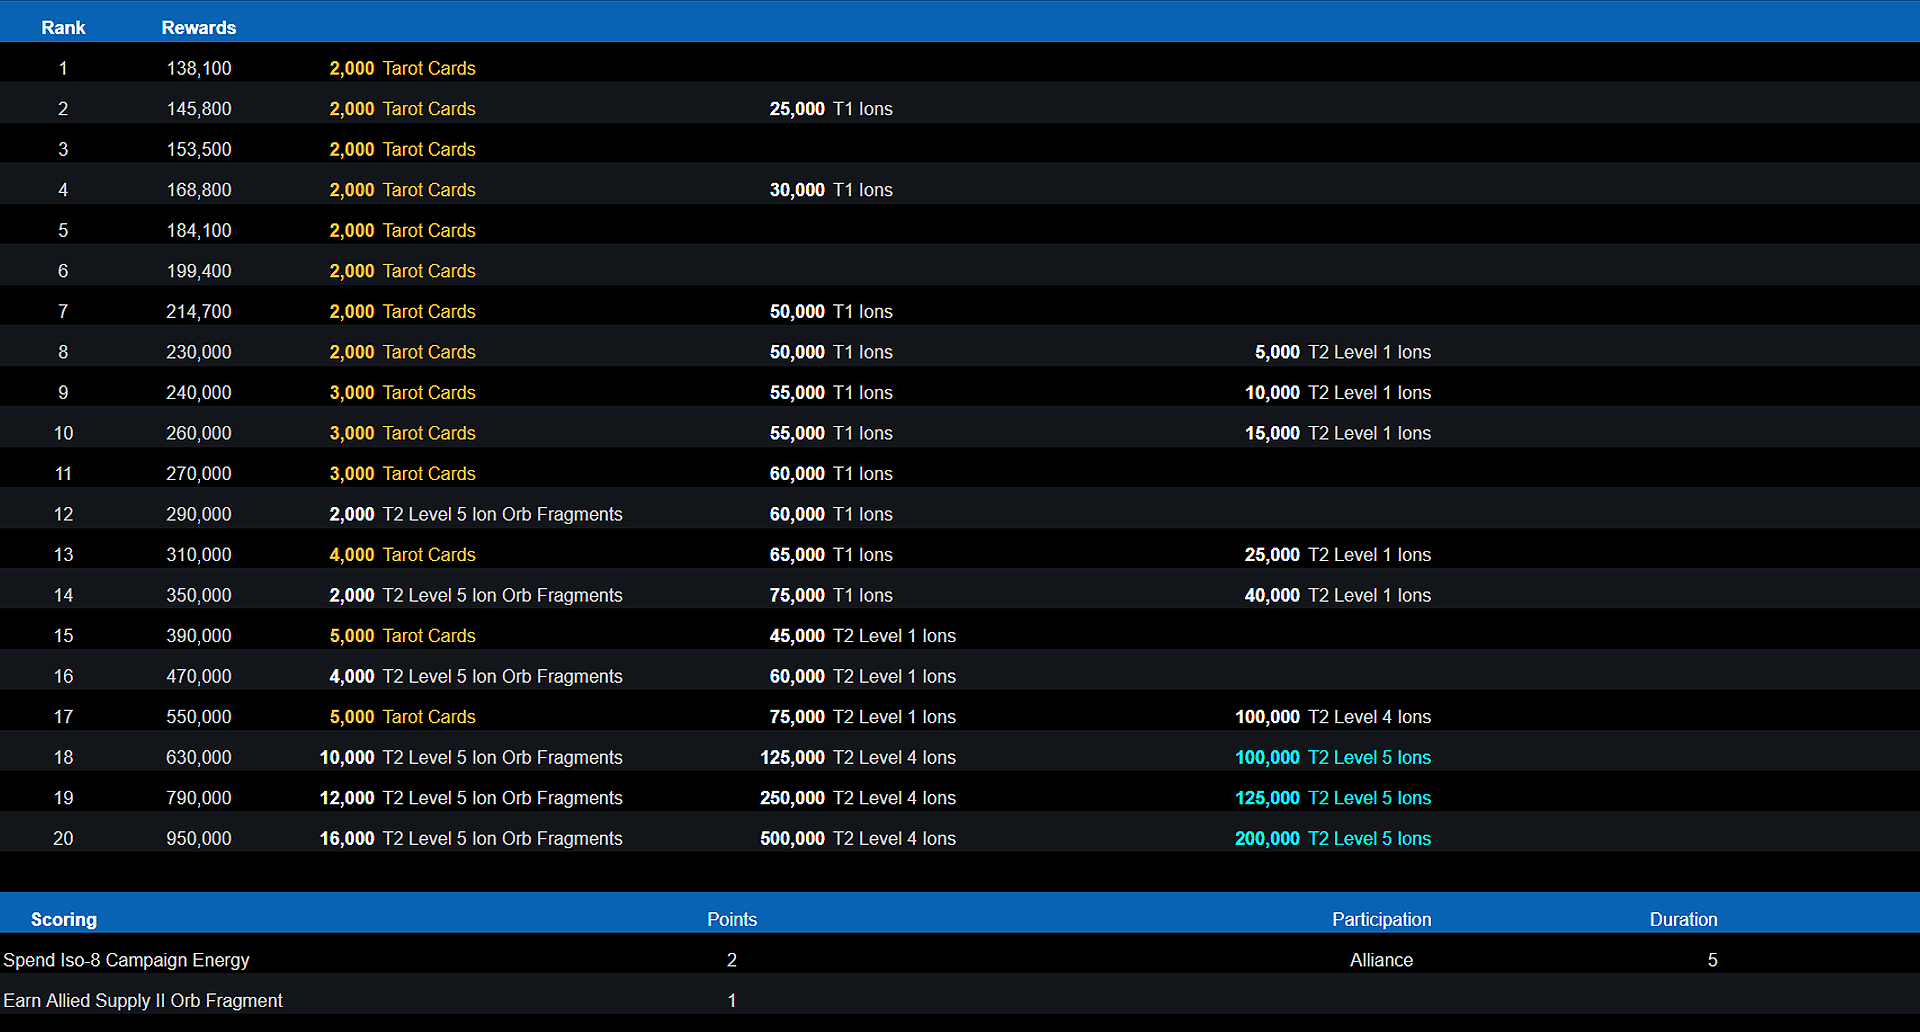Select the 168,800 points value
The width and height of the screenshot is (1920, 1032).
point(199,190)
